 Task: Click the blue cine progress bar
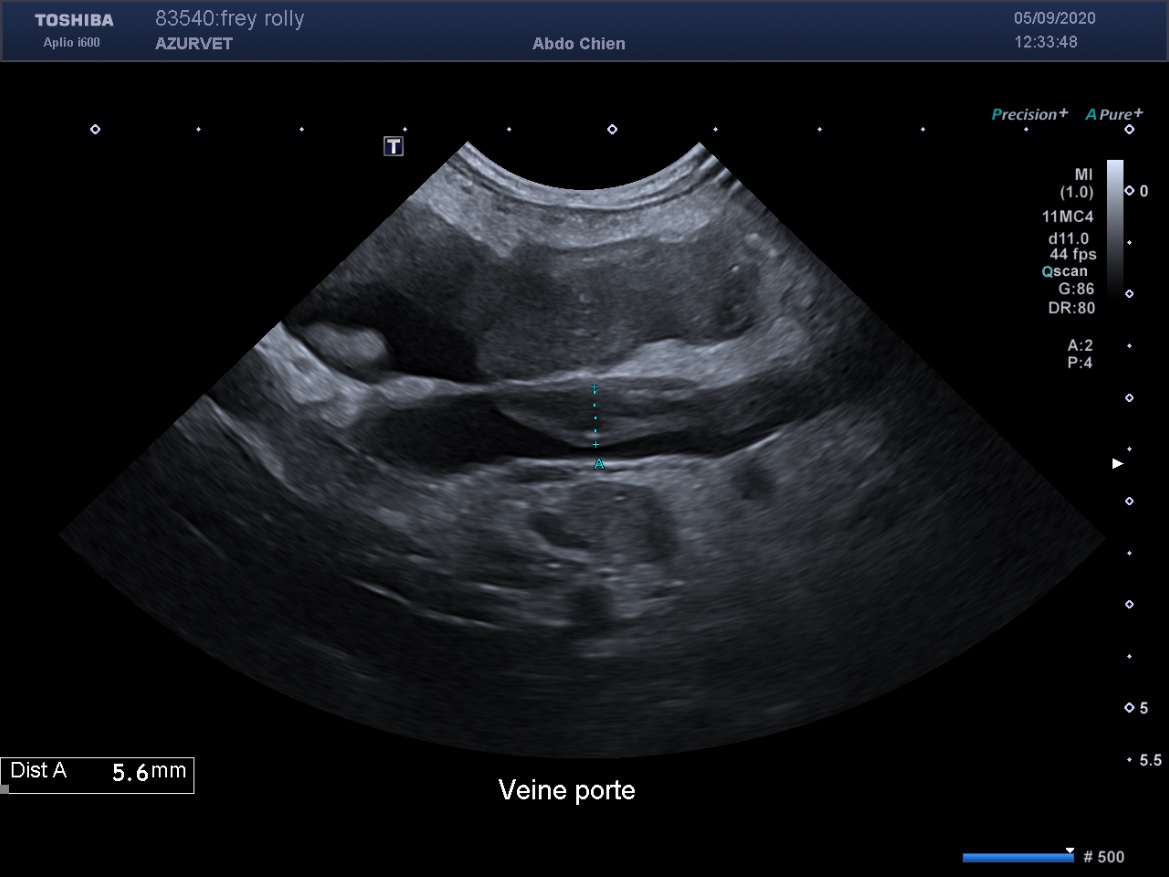pyautogui.click(x=1016, y=857)
